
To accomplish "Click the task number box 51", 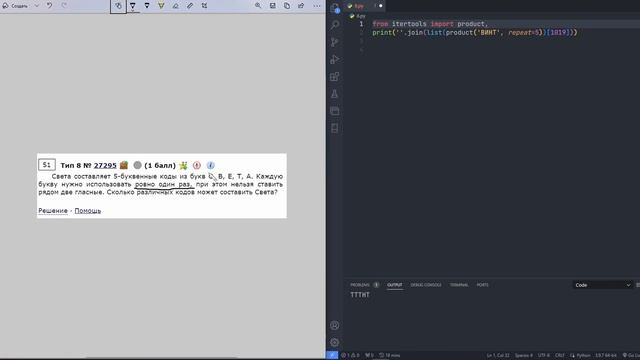I will (x=47, y=165).
